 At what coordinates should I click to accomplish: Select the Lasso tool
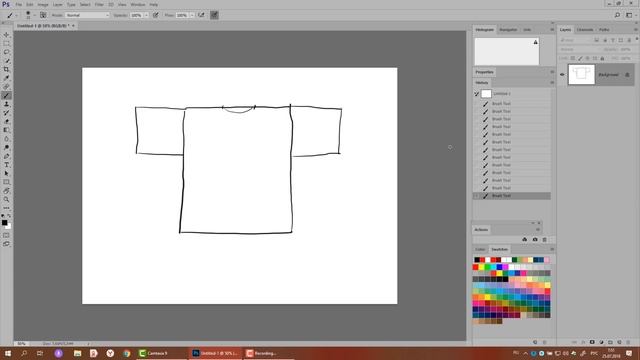[6, 52]
